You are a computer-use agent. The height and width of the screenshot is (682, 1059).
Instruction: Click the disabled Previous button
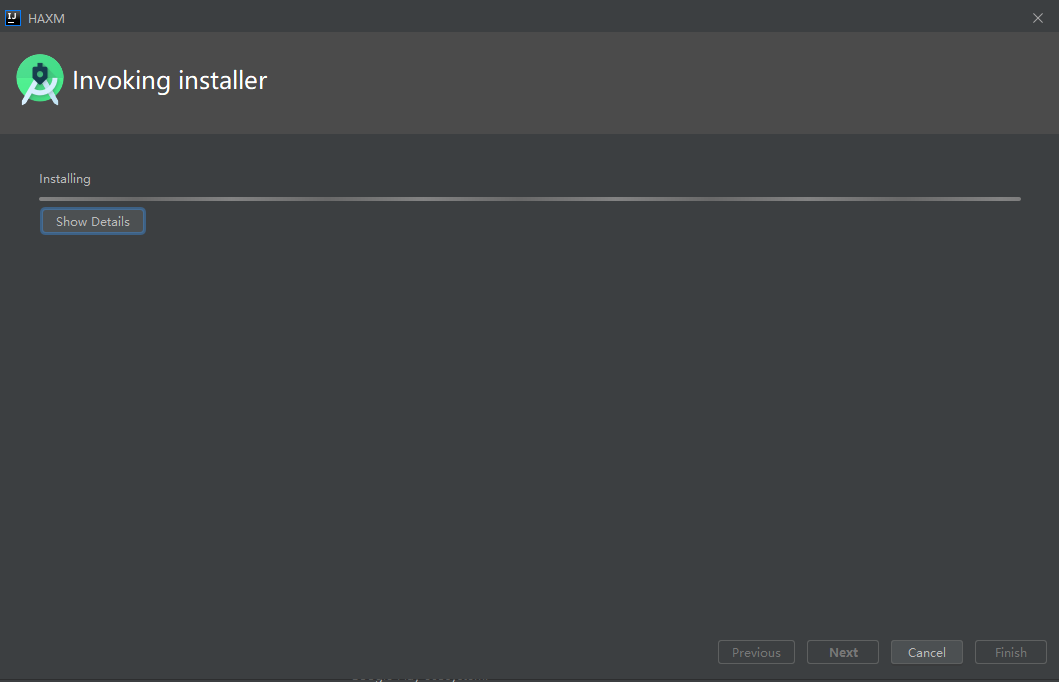756,651
